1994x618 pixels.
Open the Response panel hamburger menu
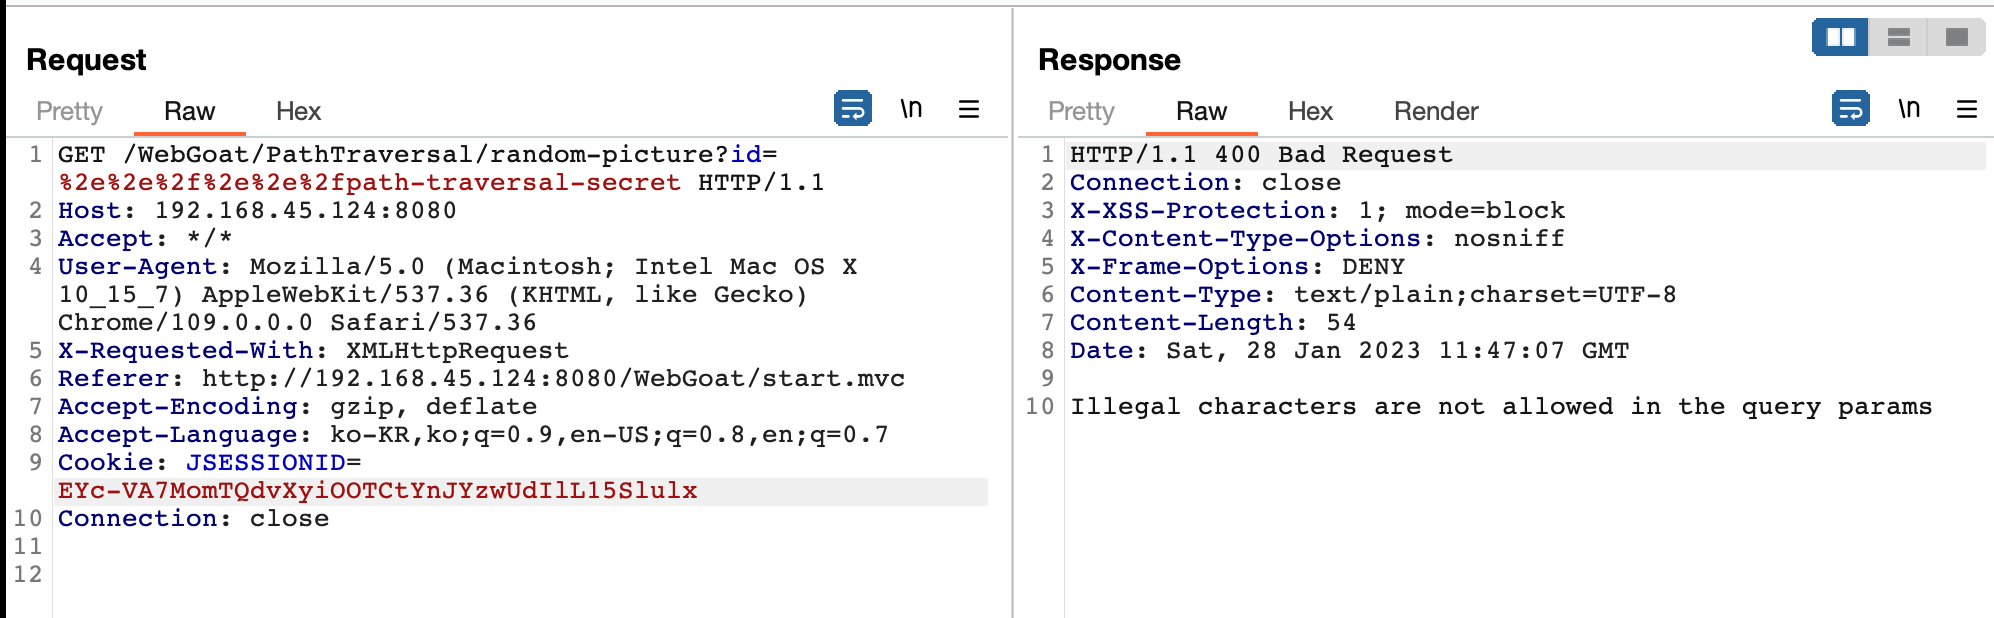pyautogui.click(x=1967, y=109)
